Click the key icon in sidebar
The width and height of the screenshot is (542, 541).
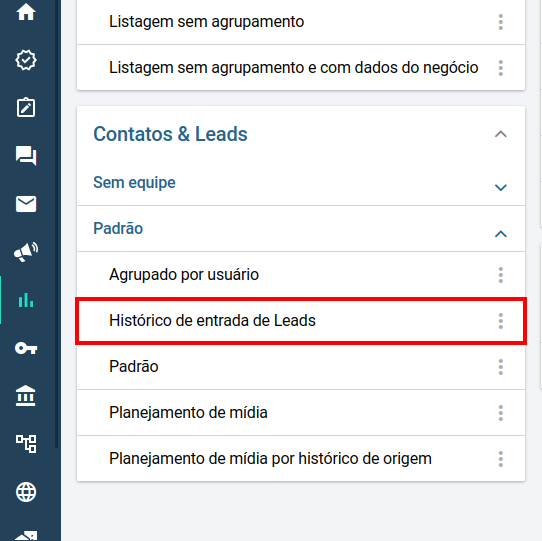pyautogui.click(x=26, y=348)
